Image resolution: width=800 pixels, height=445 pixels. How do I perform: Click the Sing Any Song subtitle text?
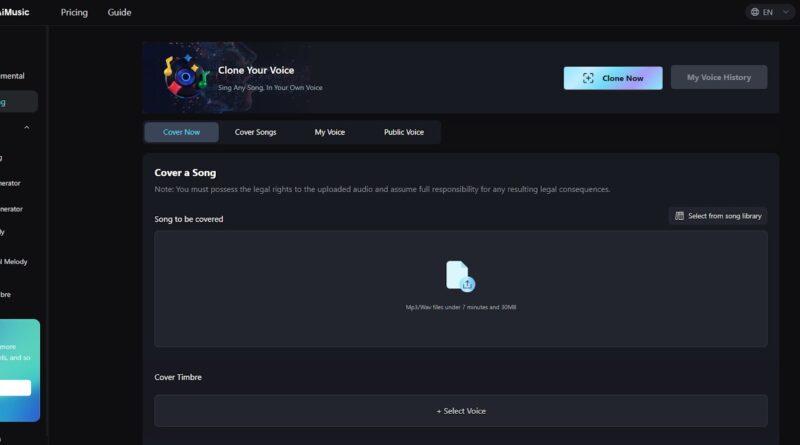point(270,88)
